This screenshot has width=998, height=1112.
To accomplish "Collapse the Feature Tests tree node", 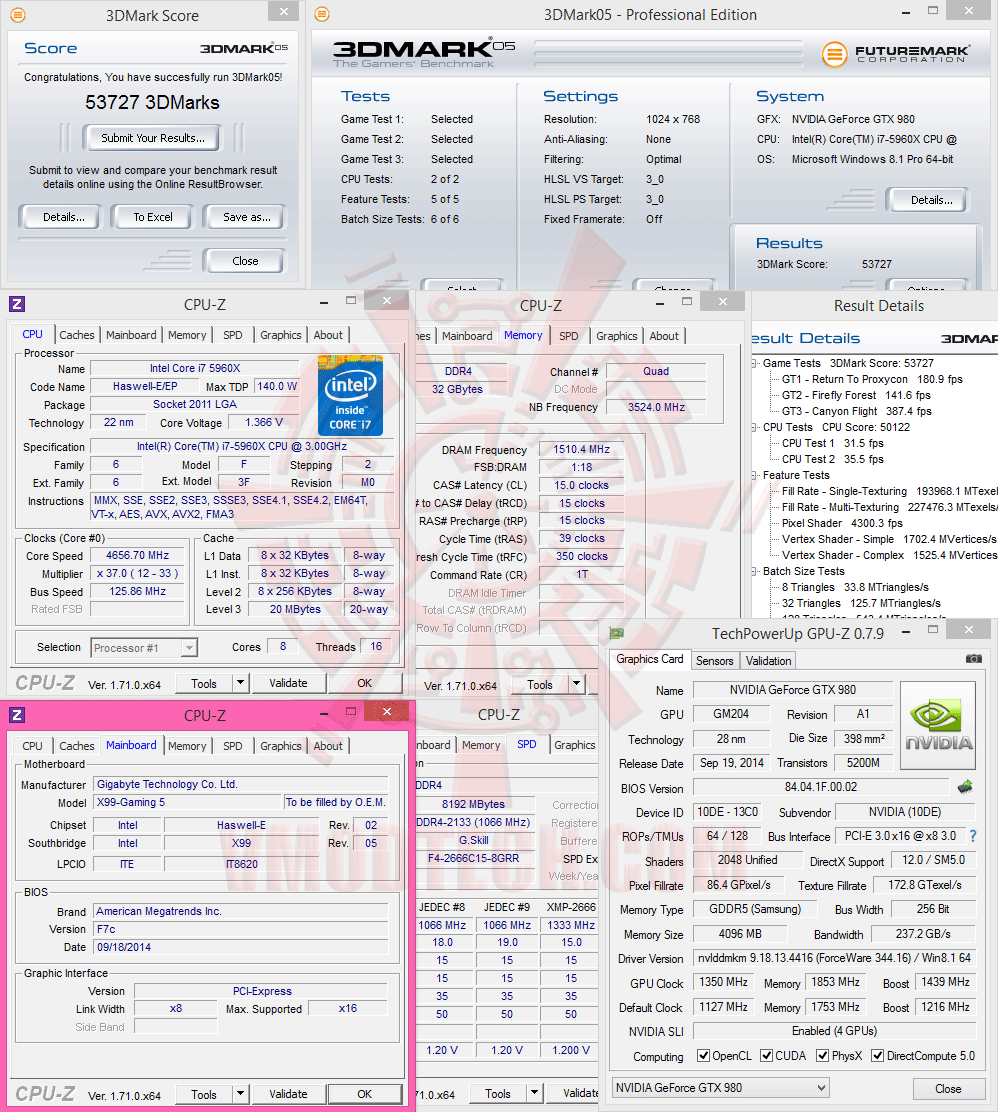I will 755,476.
